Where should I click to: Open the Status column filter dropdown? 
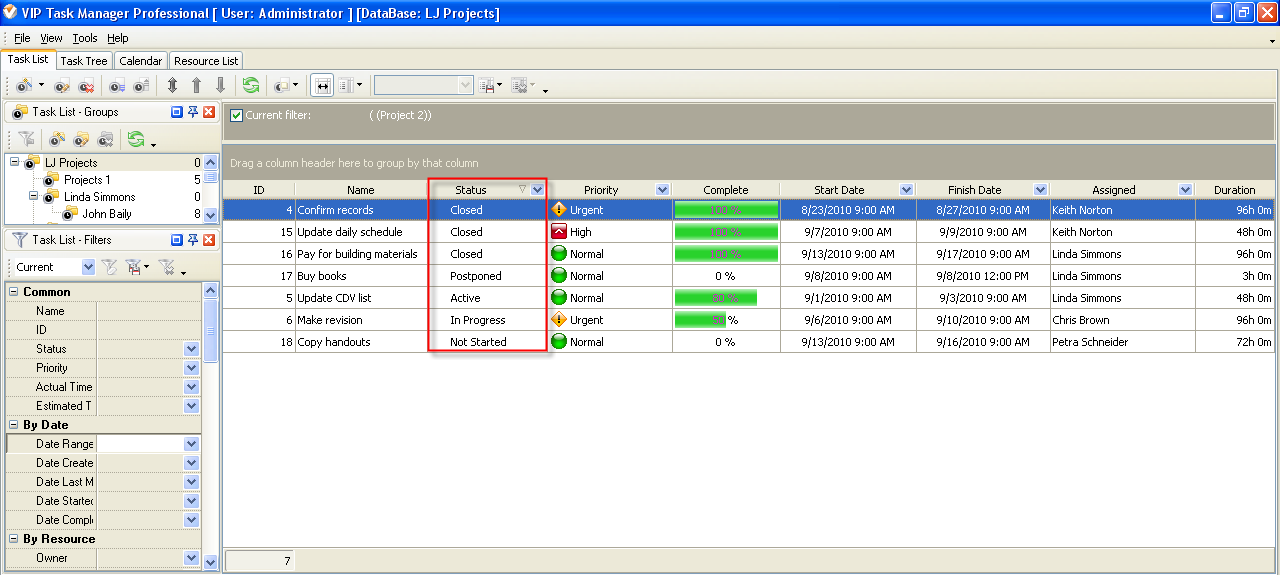[538, 190]
